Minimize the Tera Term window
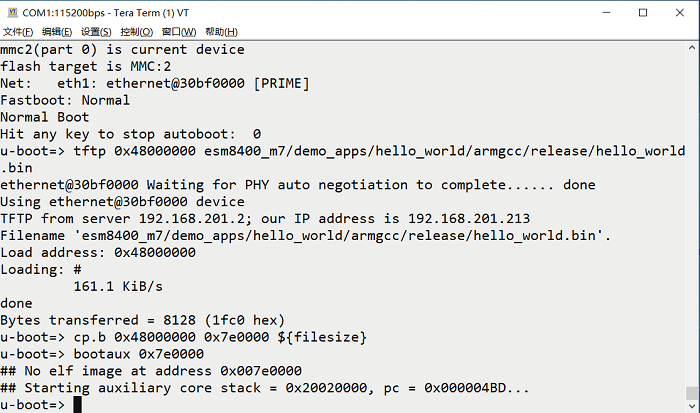 (606, 13)
